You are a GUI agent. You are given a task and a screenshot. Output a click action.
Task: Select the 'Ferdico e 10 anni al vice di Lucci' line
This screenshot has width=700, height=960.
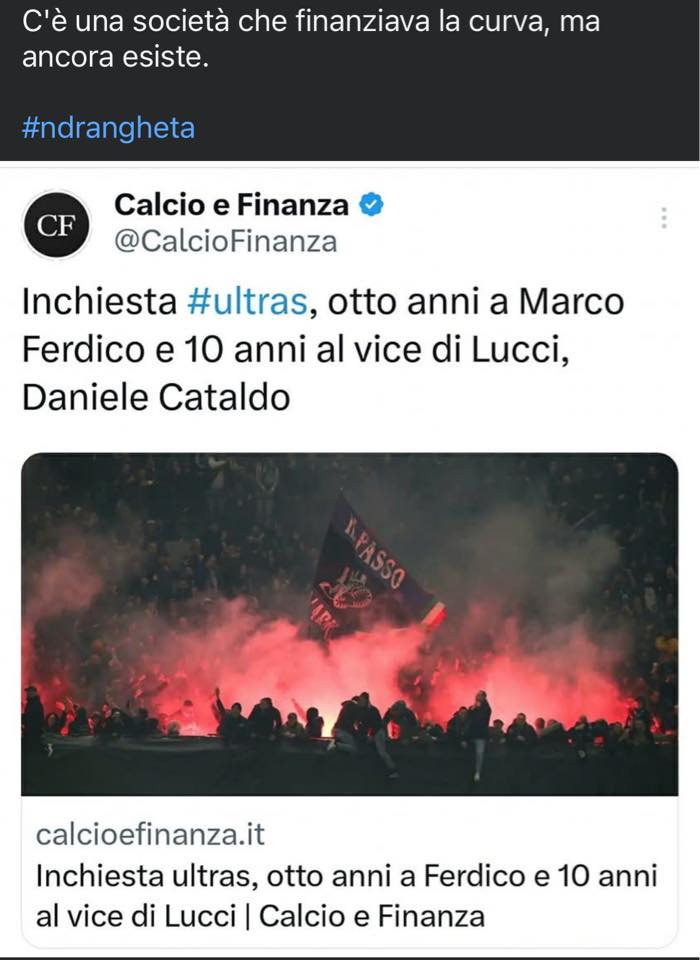point(296,350)
